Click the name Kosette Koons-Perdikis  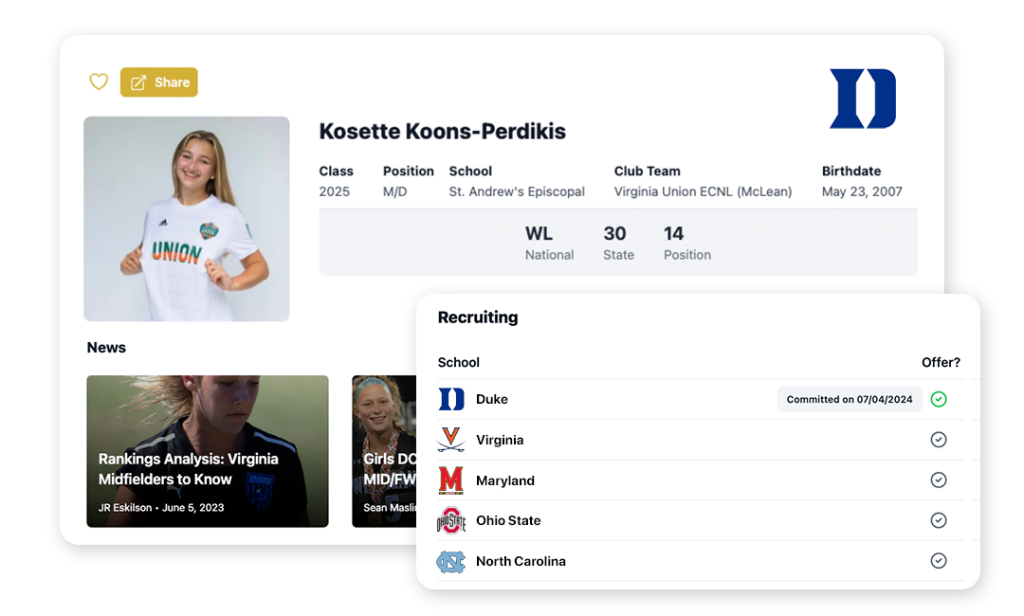[442, 131]
